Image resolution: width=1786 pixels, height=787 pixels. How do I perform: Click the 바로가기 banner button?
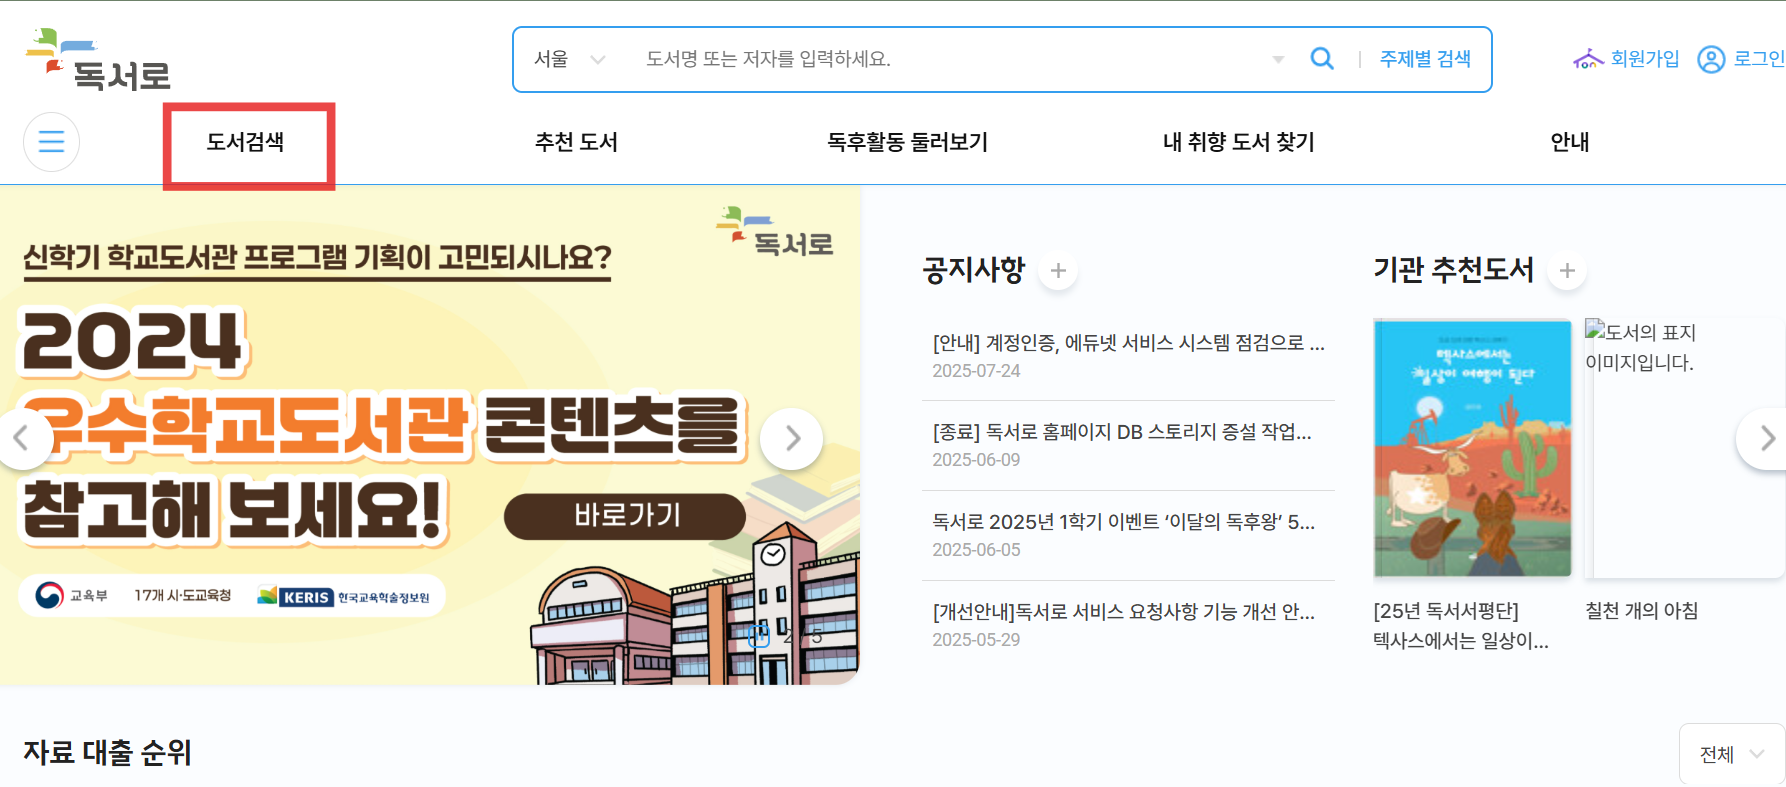[625, 516]
